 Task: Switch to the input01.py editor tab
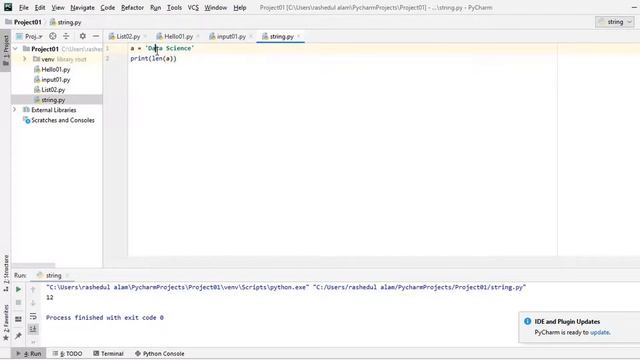click(x=231, y=36)
